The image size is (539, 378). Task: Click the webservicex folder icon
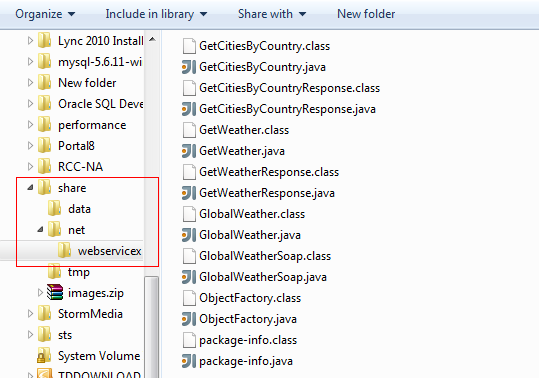tap(64, 251)
